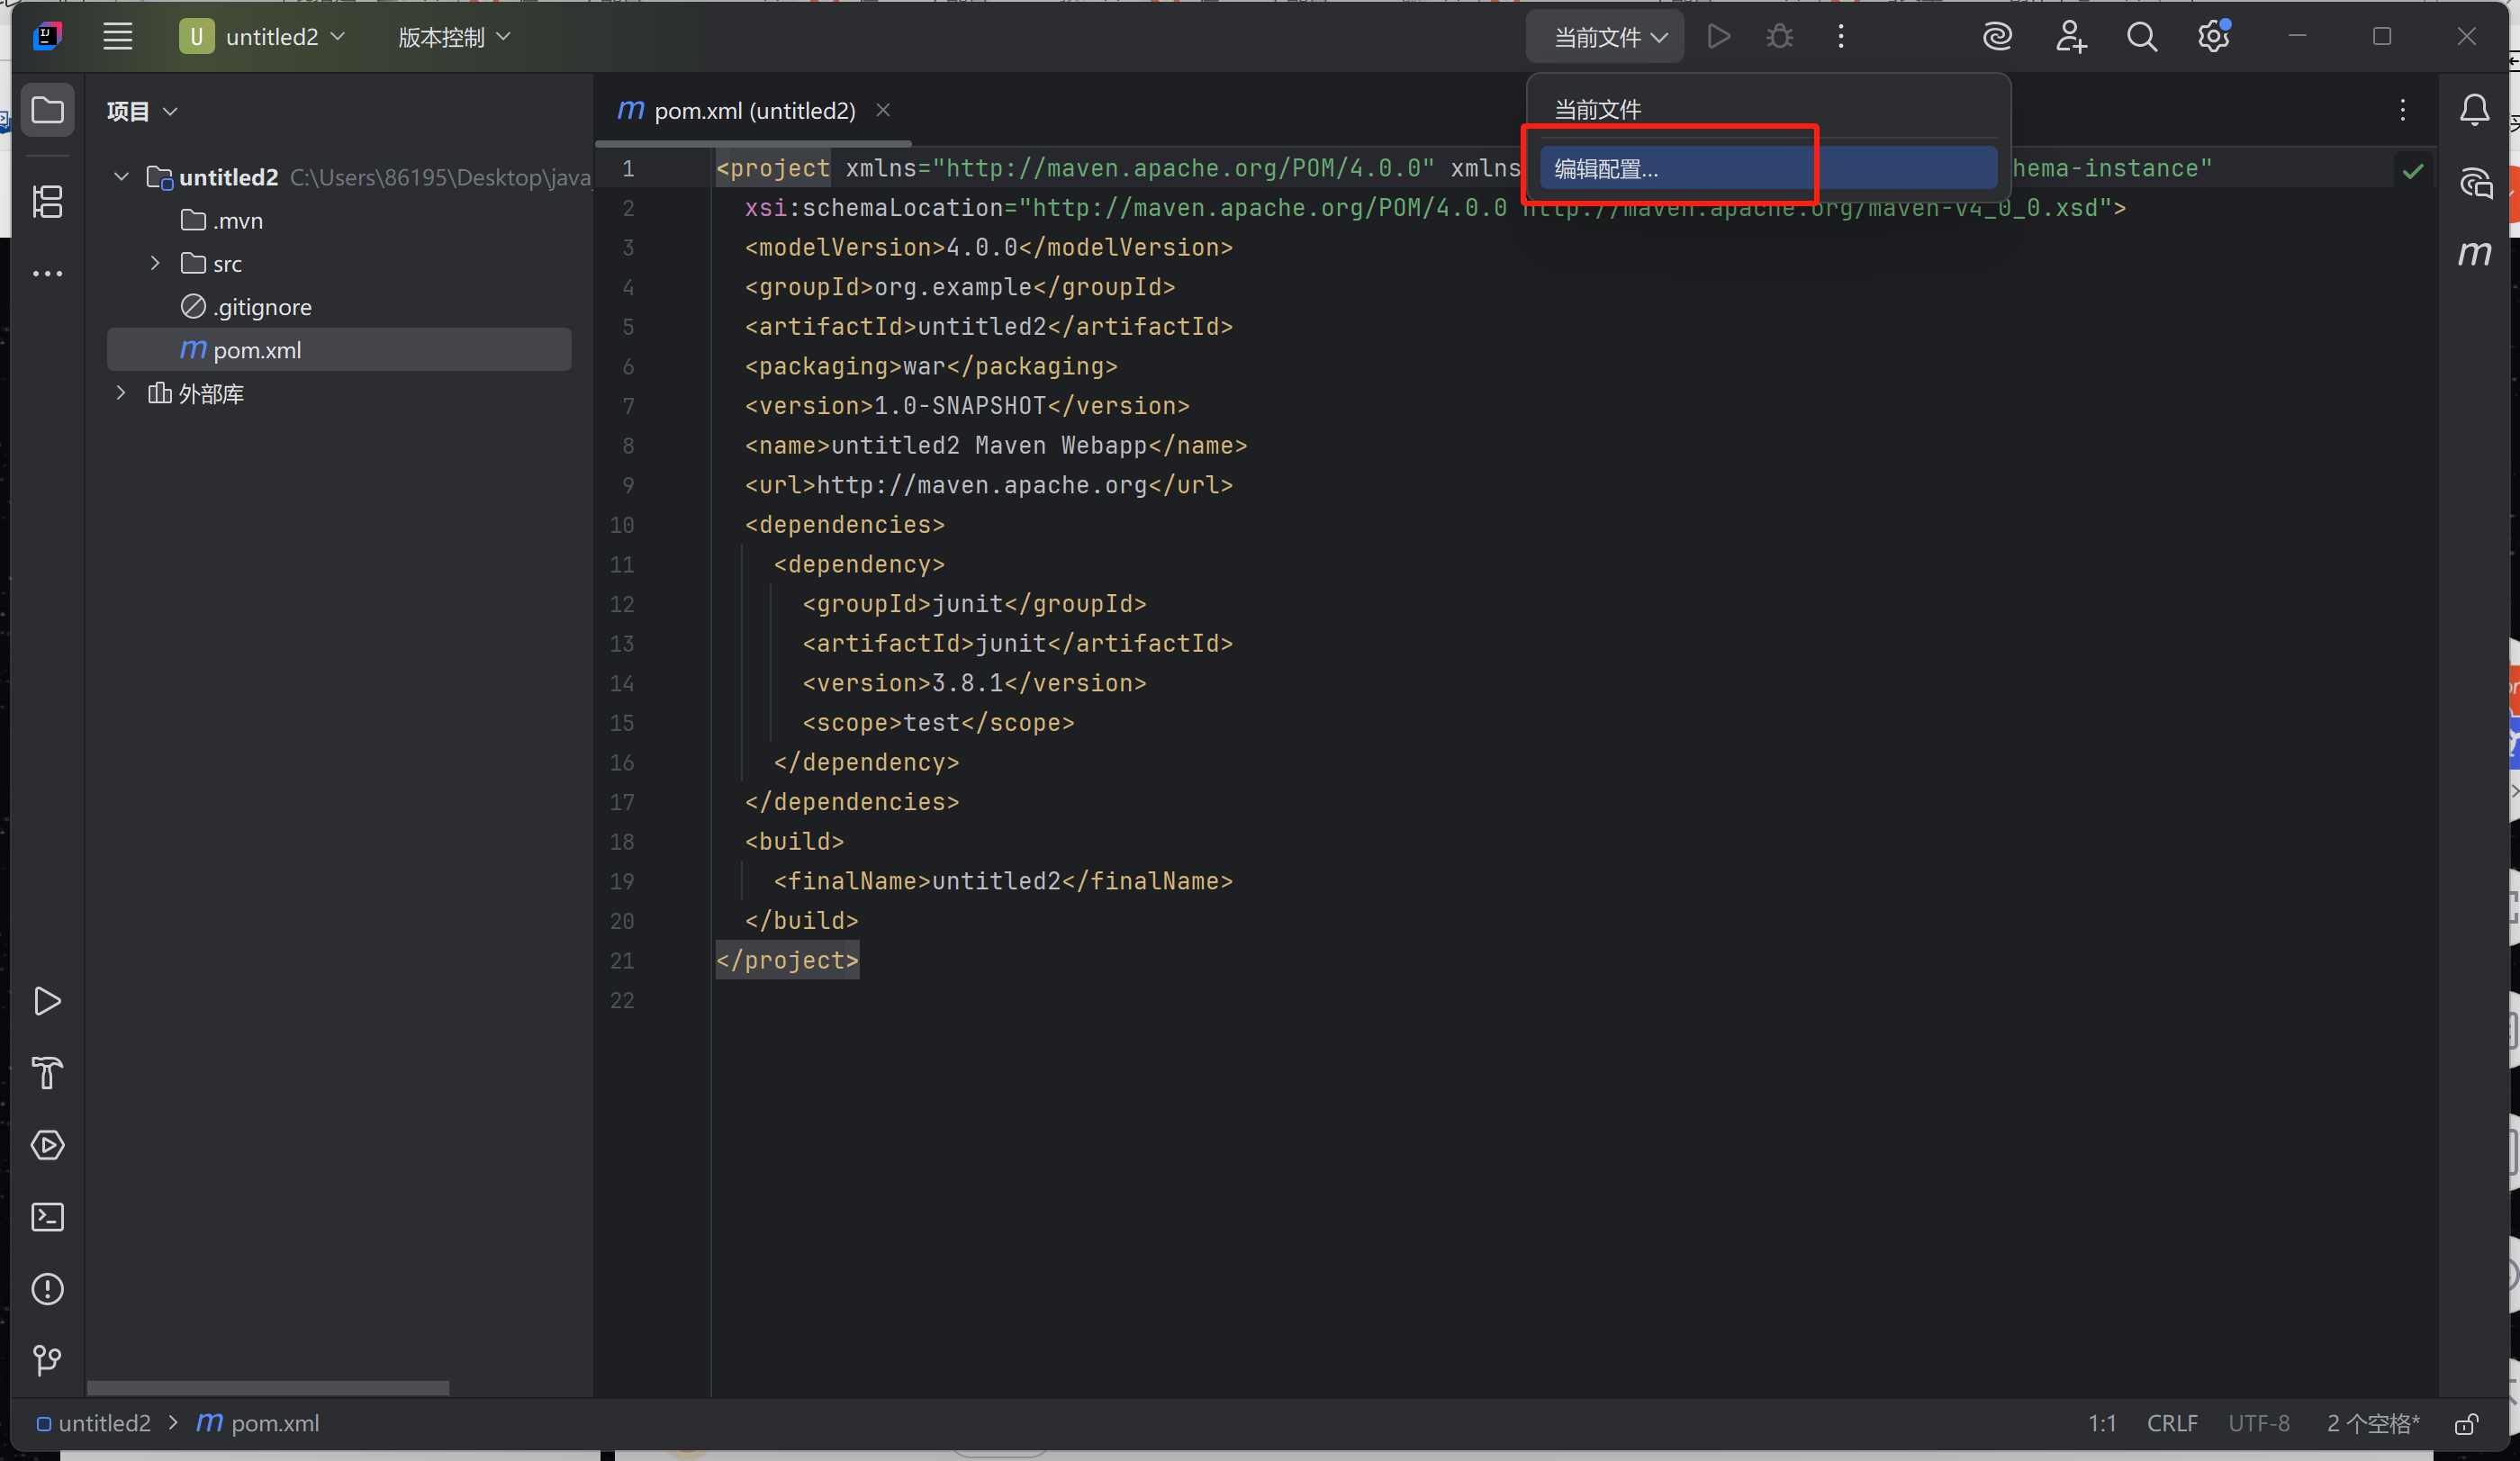Show more tool windows ellipsis

[47, 273]
